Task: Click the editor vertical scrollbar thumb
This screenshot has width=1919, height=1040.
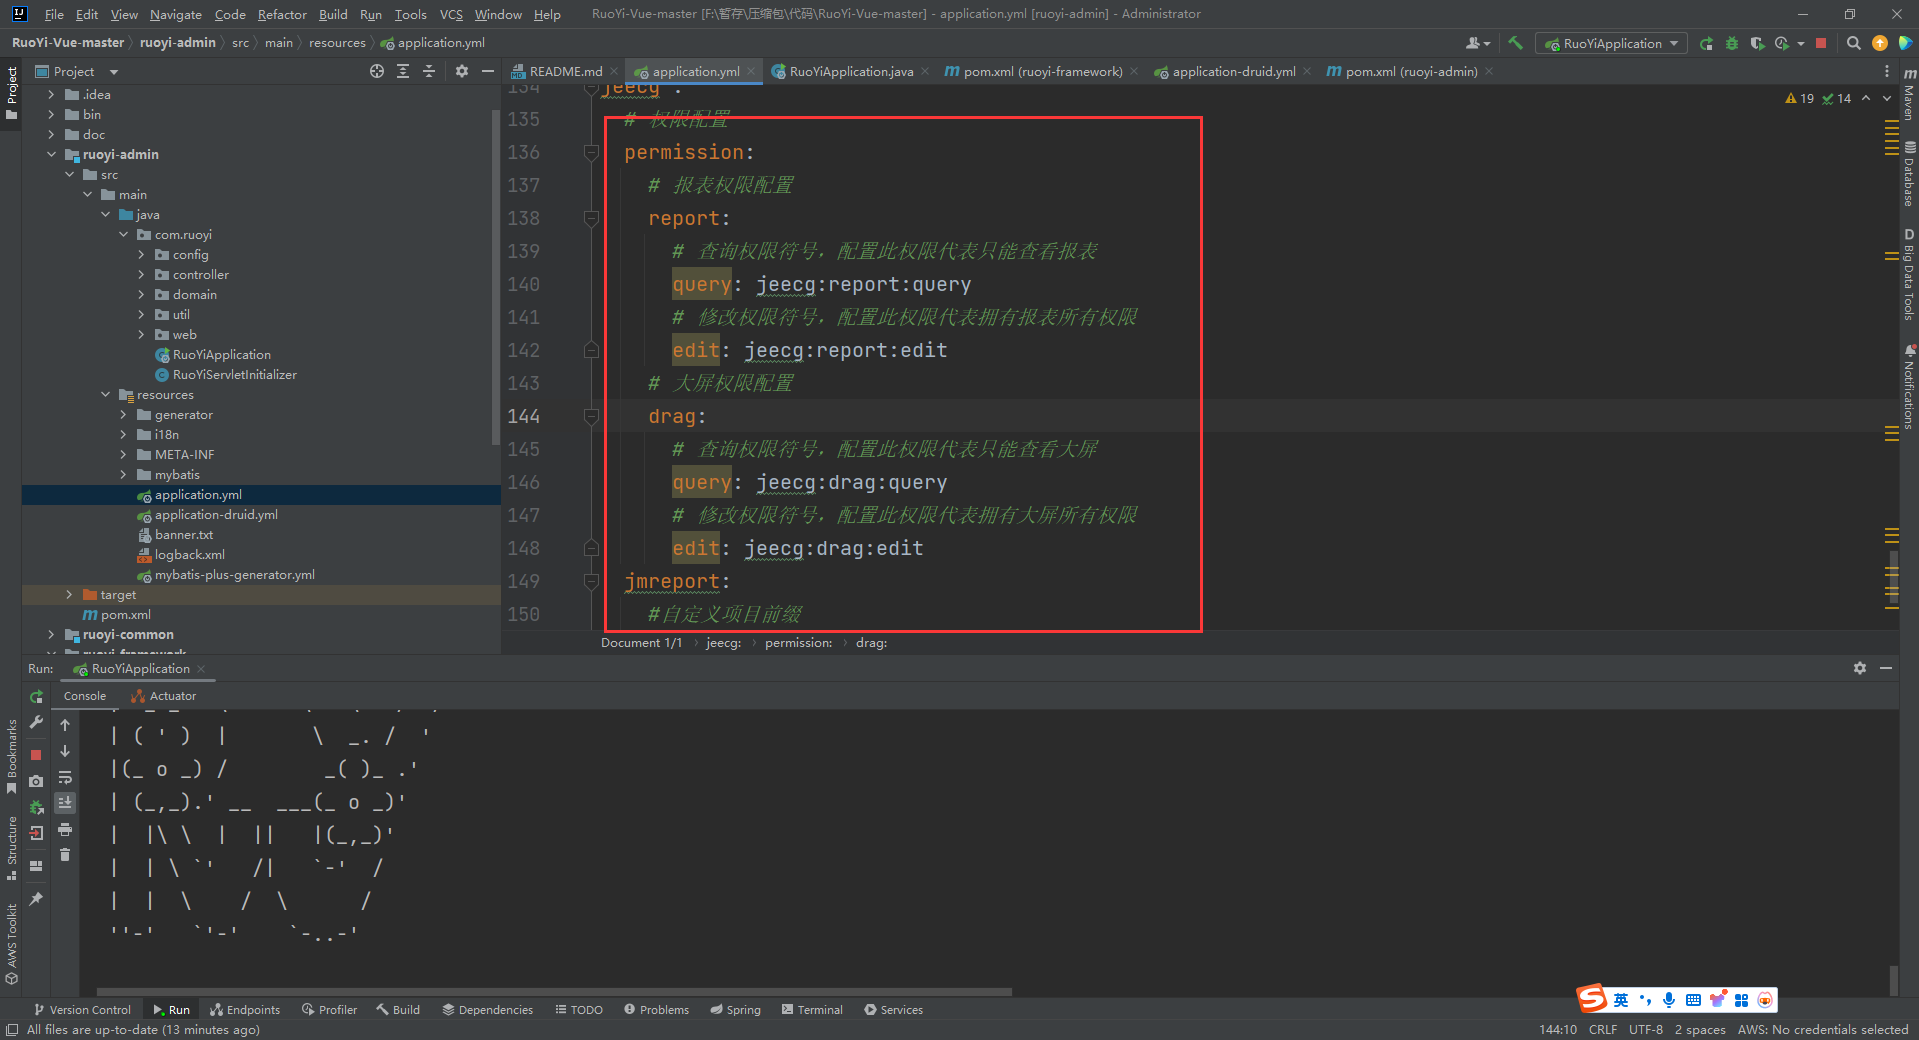Action: (1893, 575)
